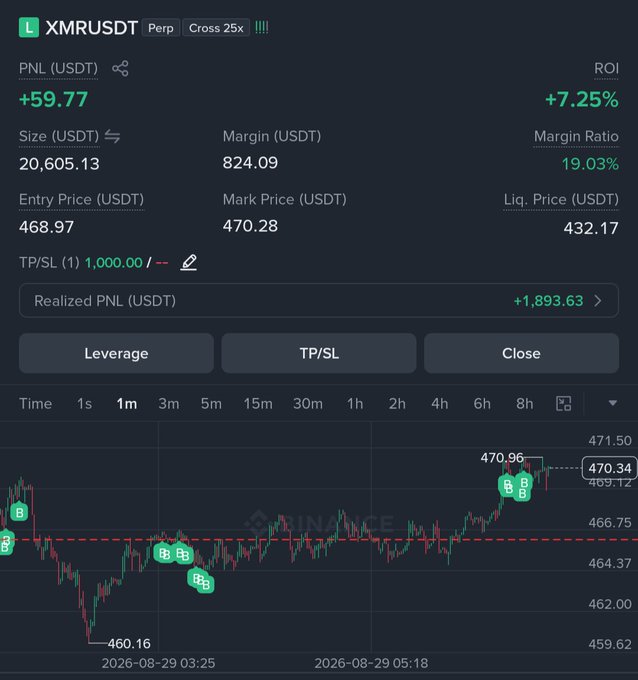Tap the Size (USDT) label

[59, 137]
